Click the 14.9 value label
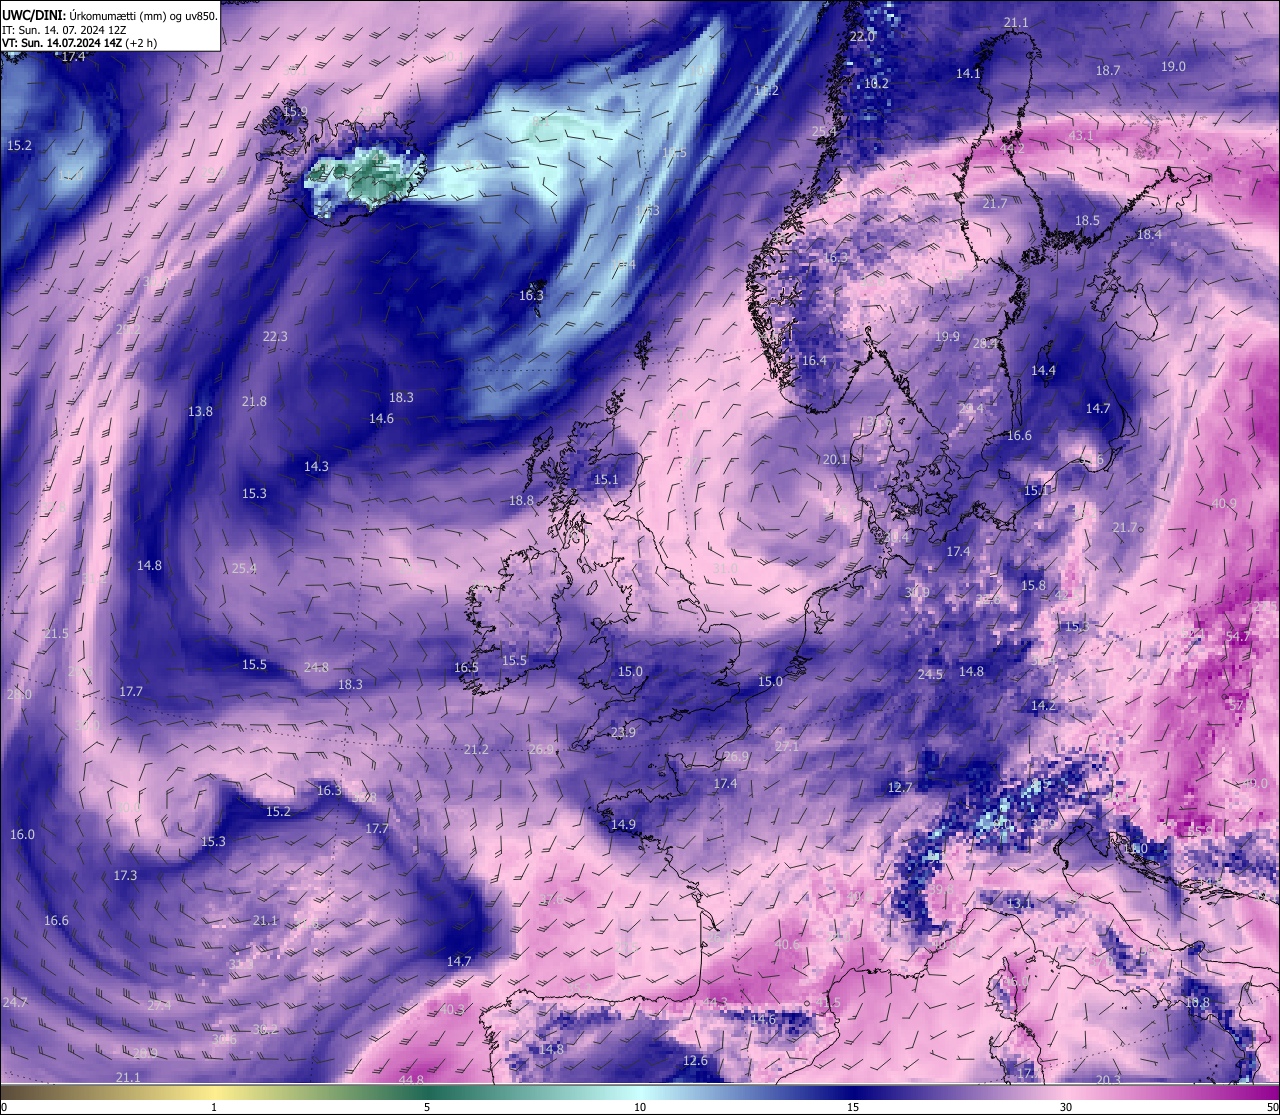Screen dimensions: 1280x1115 pyautogui.click(x=623, y=825)
